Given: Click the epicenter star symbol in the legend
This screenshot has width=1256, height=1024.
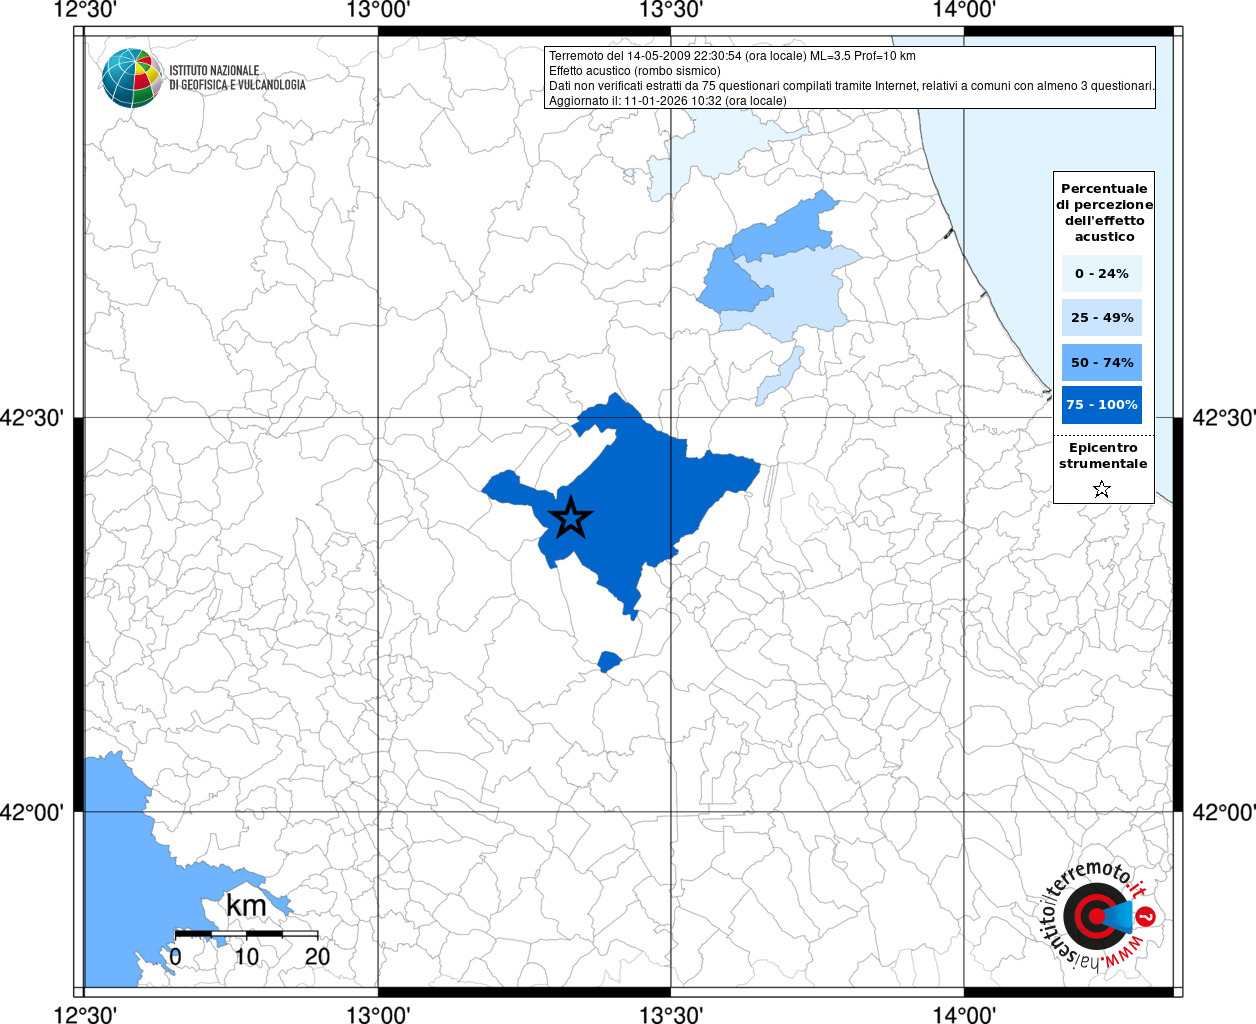Looking at the screenshot, I should click(x=1102, y=489).
